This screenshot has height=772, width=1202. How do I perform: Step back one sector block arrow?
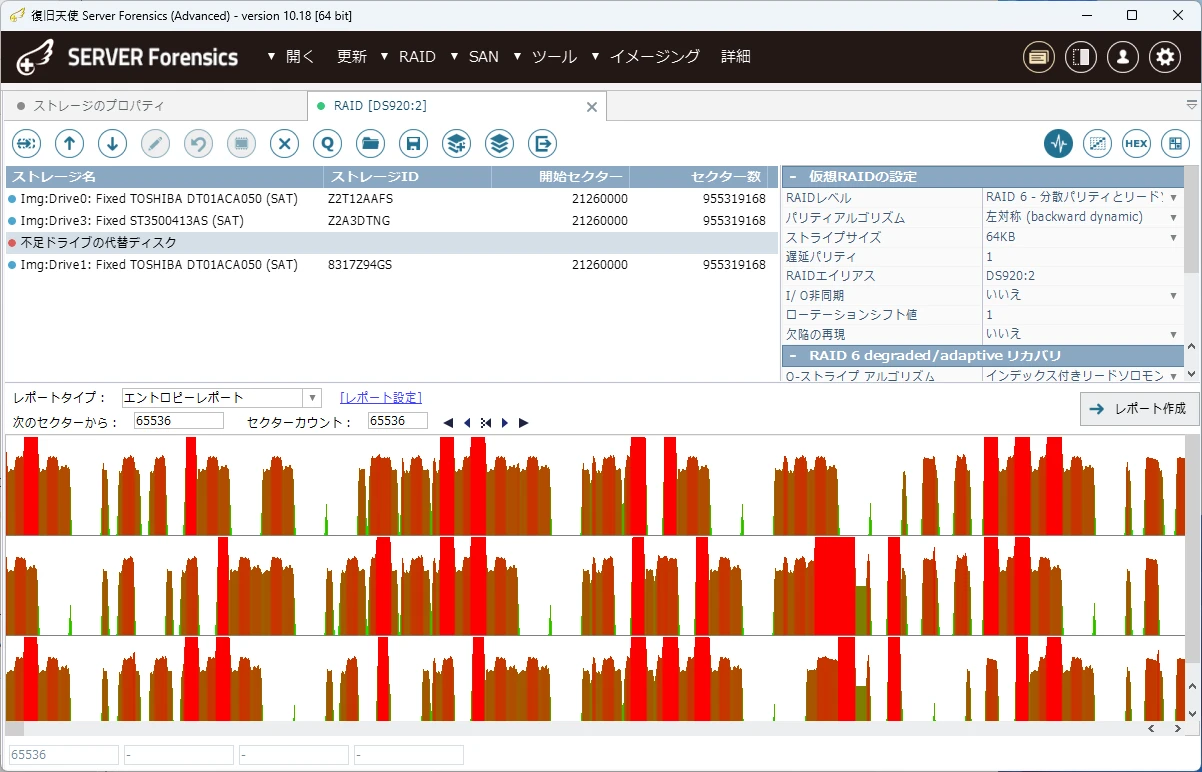(467, 423)
